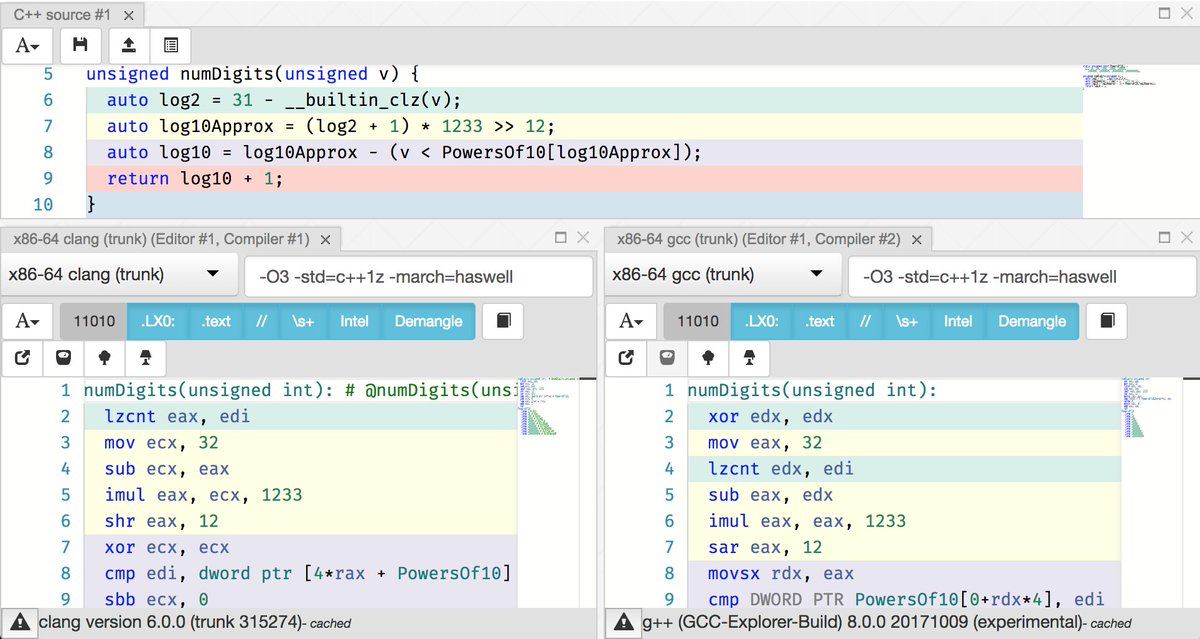
Task: Click gcc assembly line 'movsx rdx, eax'
Action: (781, 574)
